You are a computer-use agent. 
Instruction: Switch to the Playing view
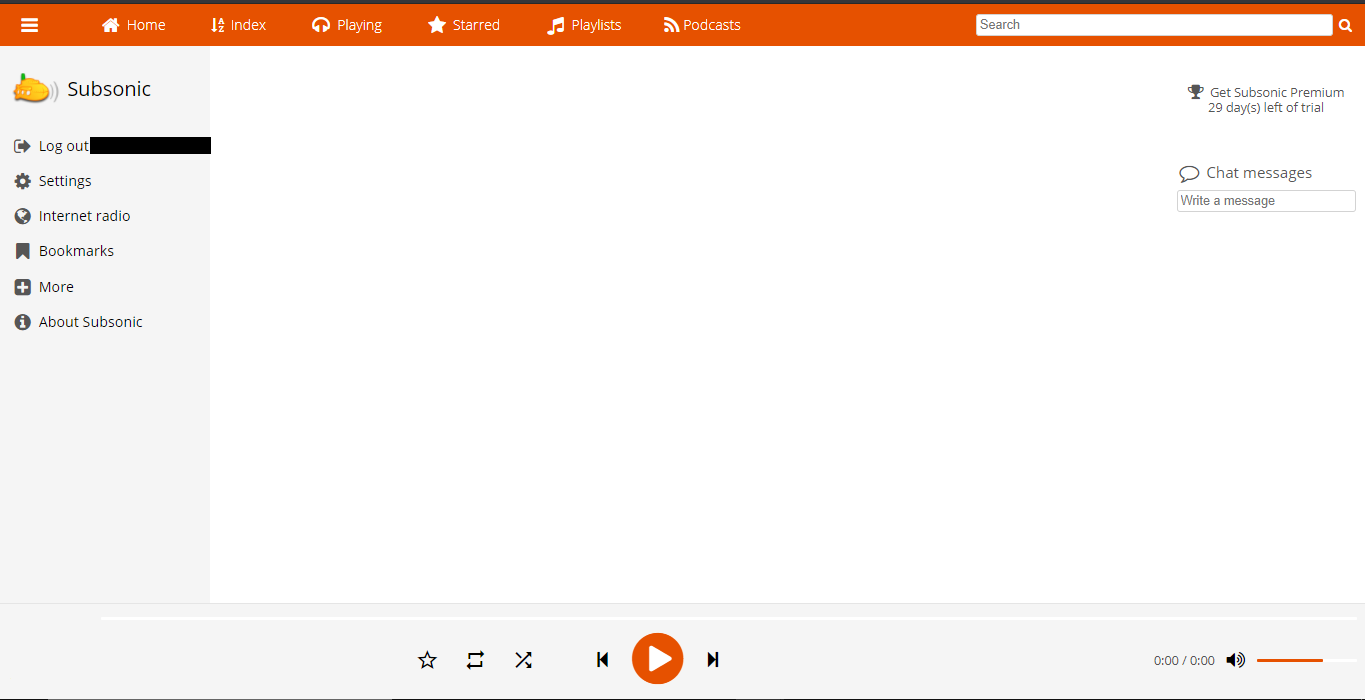tap(347, 25)
